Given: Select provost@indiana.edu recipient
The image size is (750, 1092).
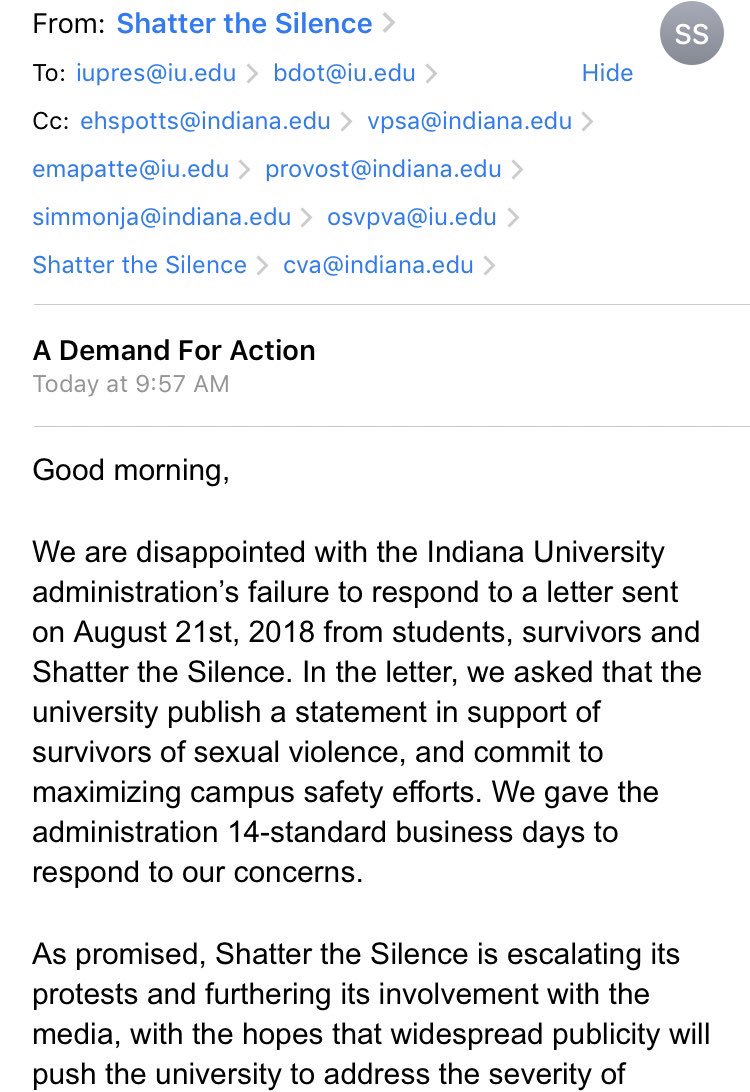Looking at the screenshot, I should coord(383,169).
